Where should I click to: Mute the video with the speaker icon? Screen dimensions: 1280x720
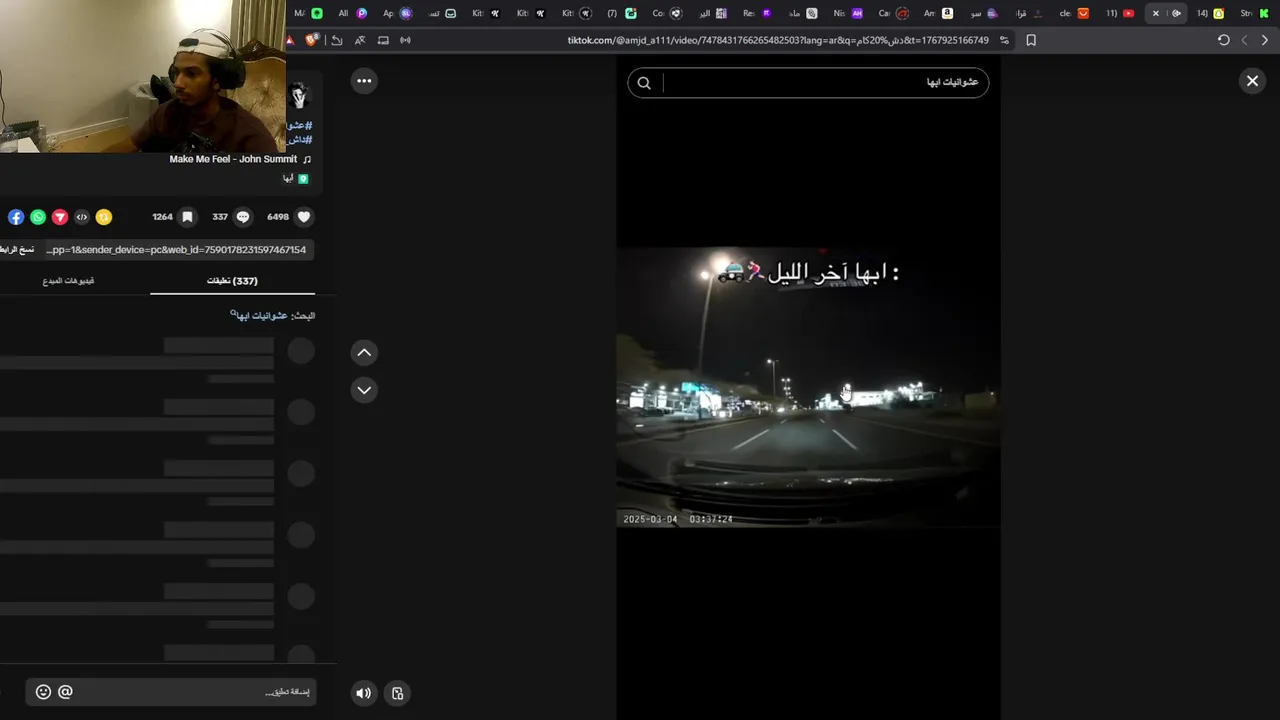click(363, 693)
